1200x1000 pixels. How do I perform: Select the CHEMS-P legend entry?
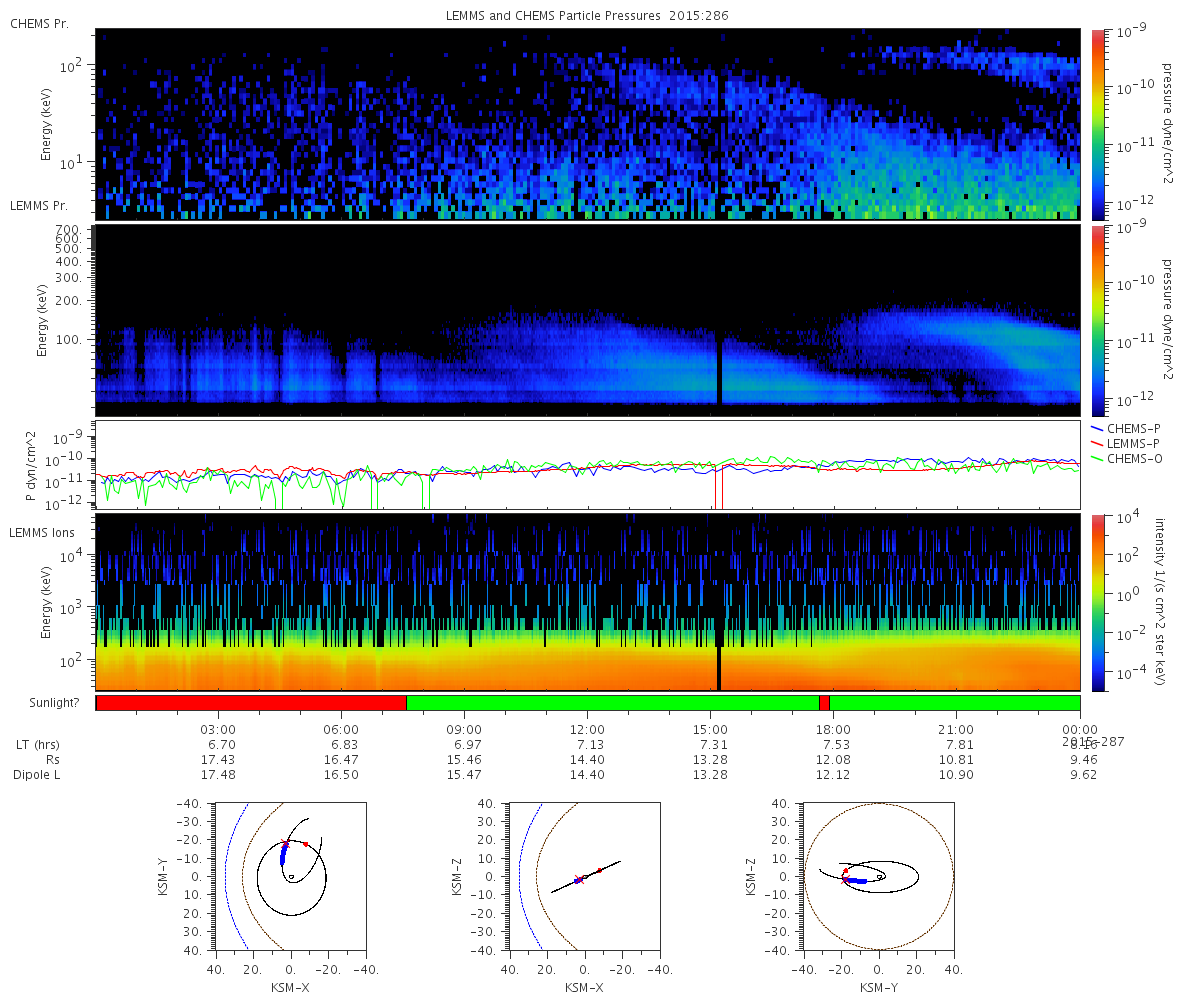1129,428
